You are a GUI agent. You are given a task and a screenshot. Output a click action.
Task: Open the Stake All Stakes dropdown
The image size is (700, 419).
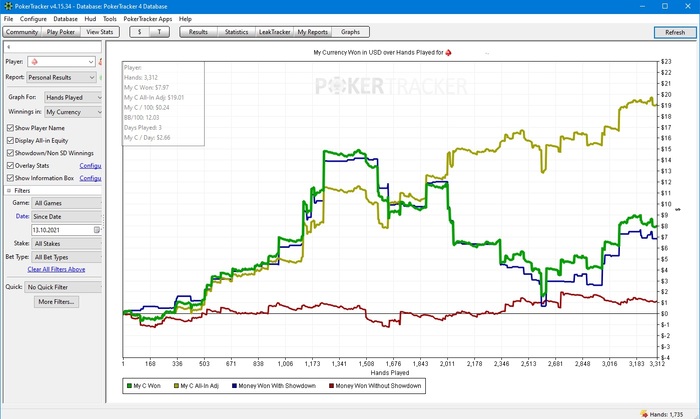67,244
